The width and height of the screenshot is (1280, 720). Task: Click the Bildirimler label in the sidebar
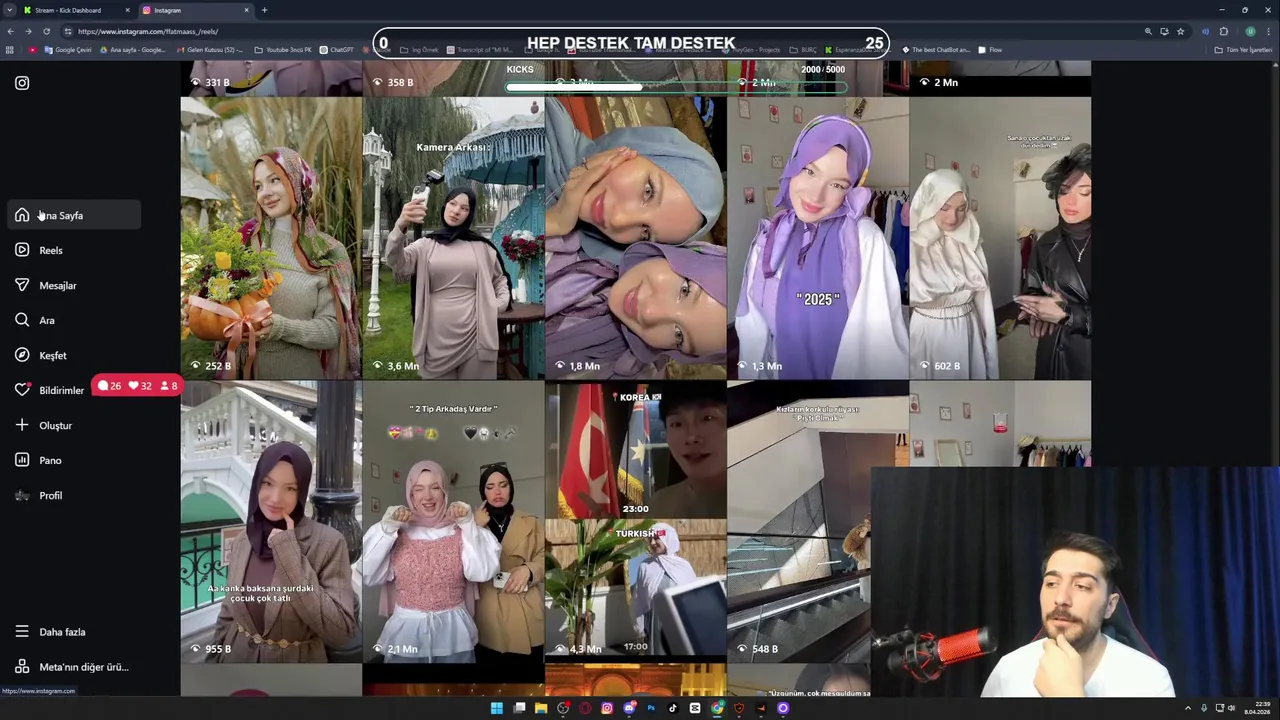61,391
